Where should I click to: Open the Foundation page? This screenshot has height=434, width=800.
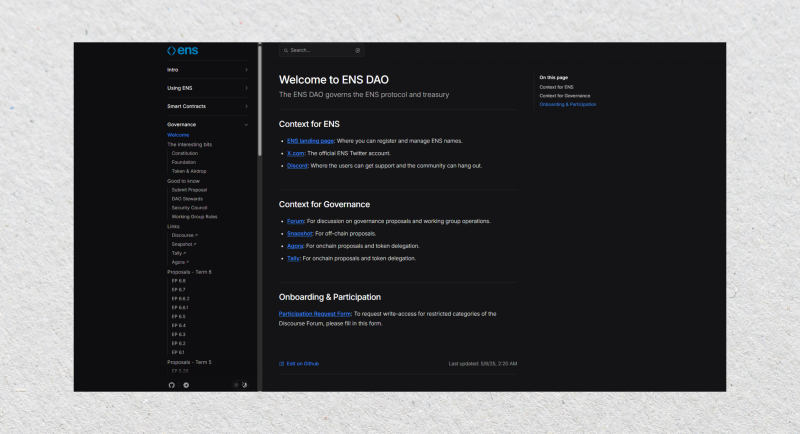[184, 162]
